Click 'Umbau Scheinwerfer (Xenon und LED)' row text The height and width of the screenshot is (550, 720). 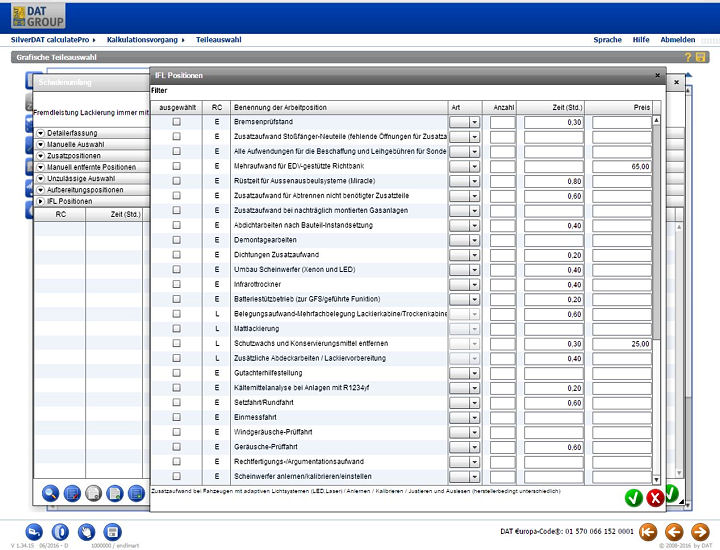[294, 269]
